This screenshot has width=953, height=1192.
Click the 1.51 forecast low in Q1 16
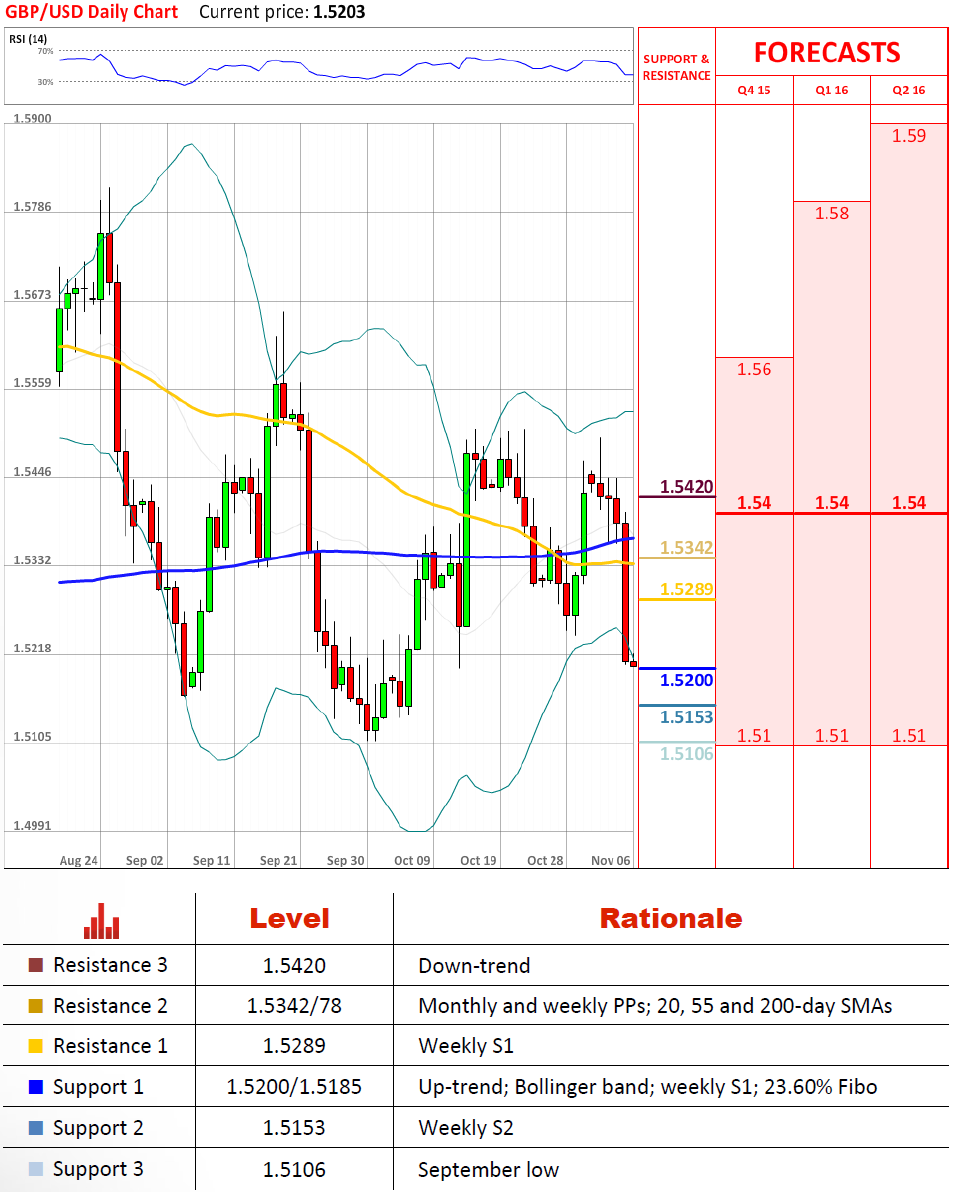coord(831,736)
